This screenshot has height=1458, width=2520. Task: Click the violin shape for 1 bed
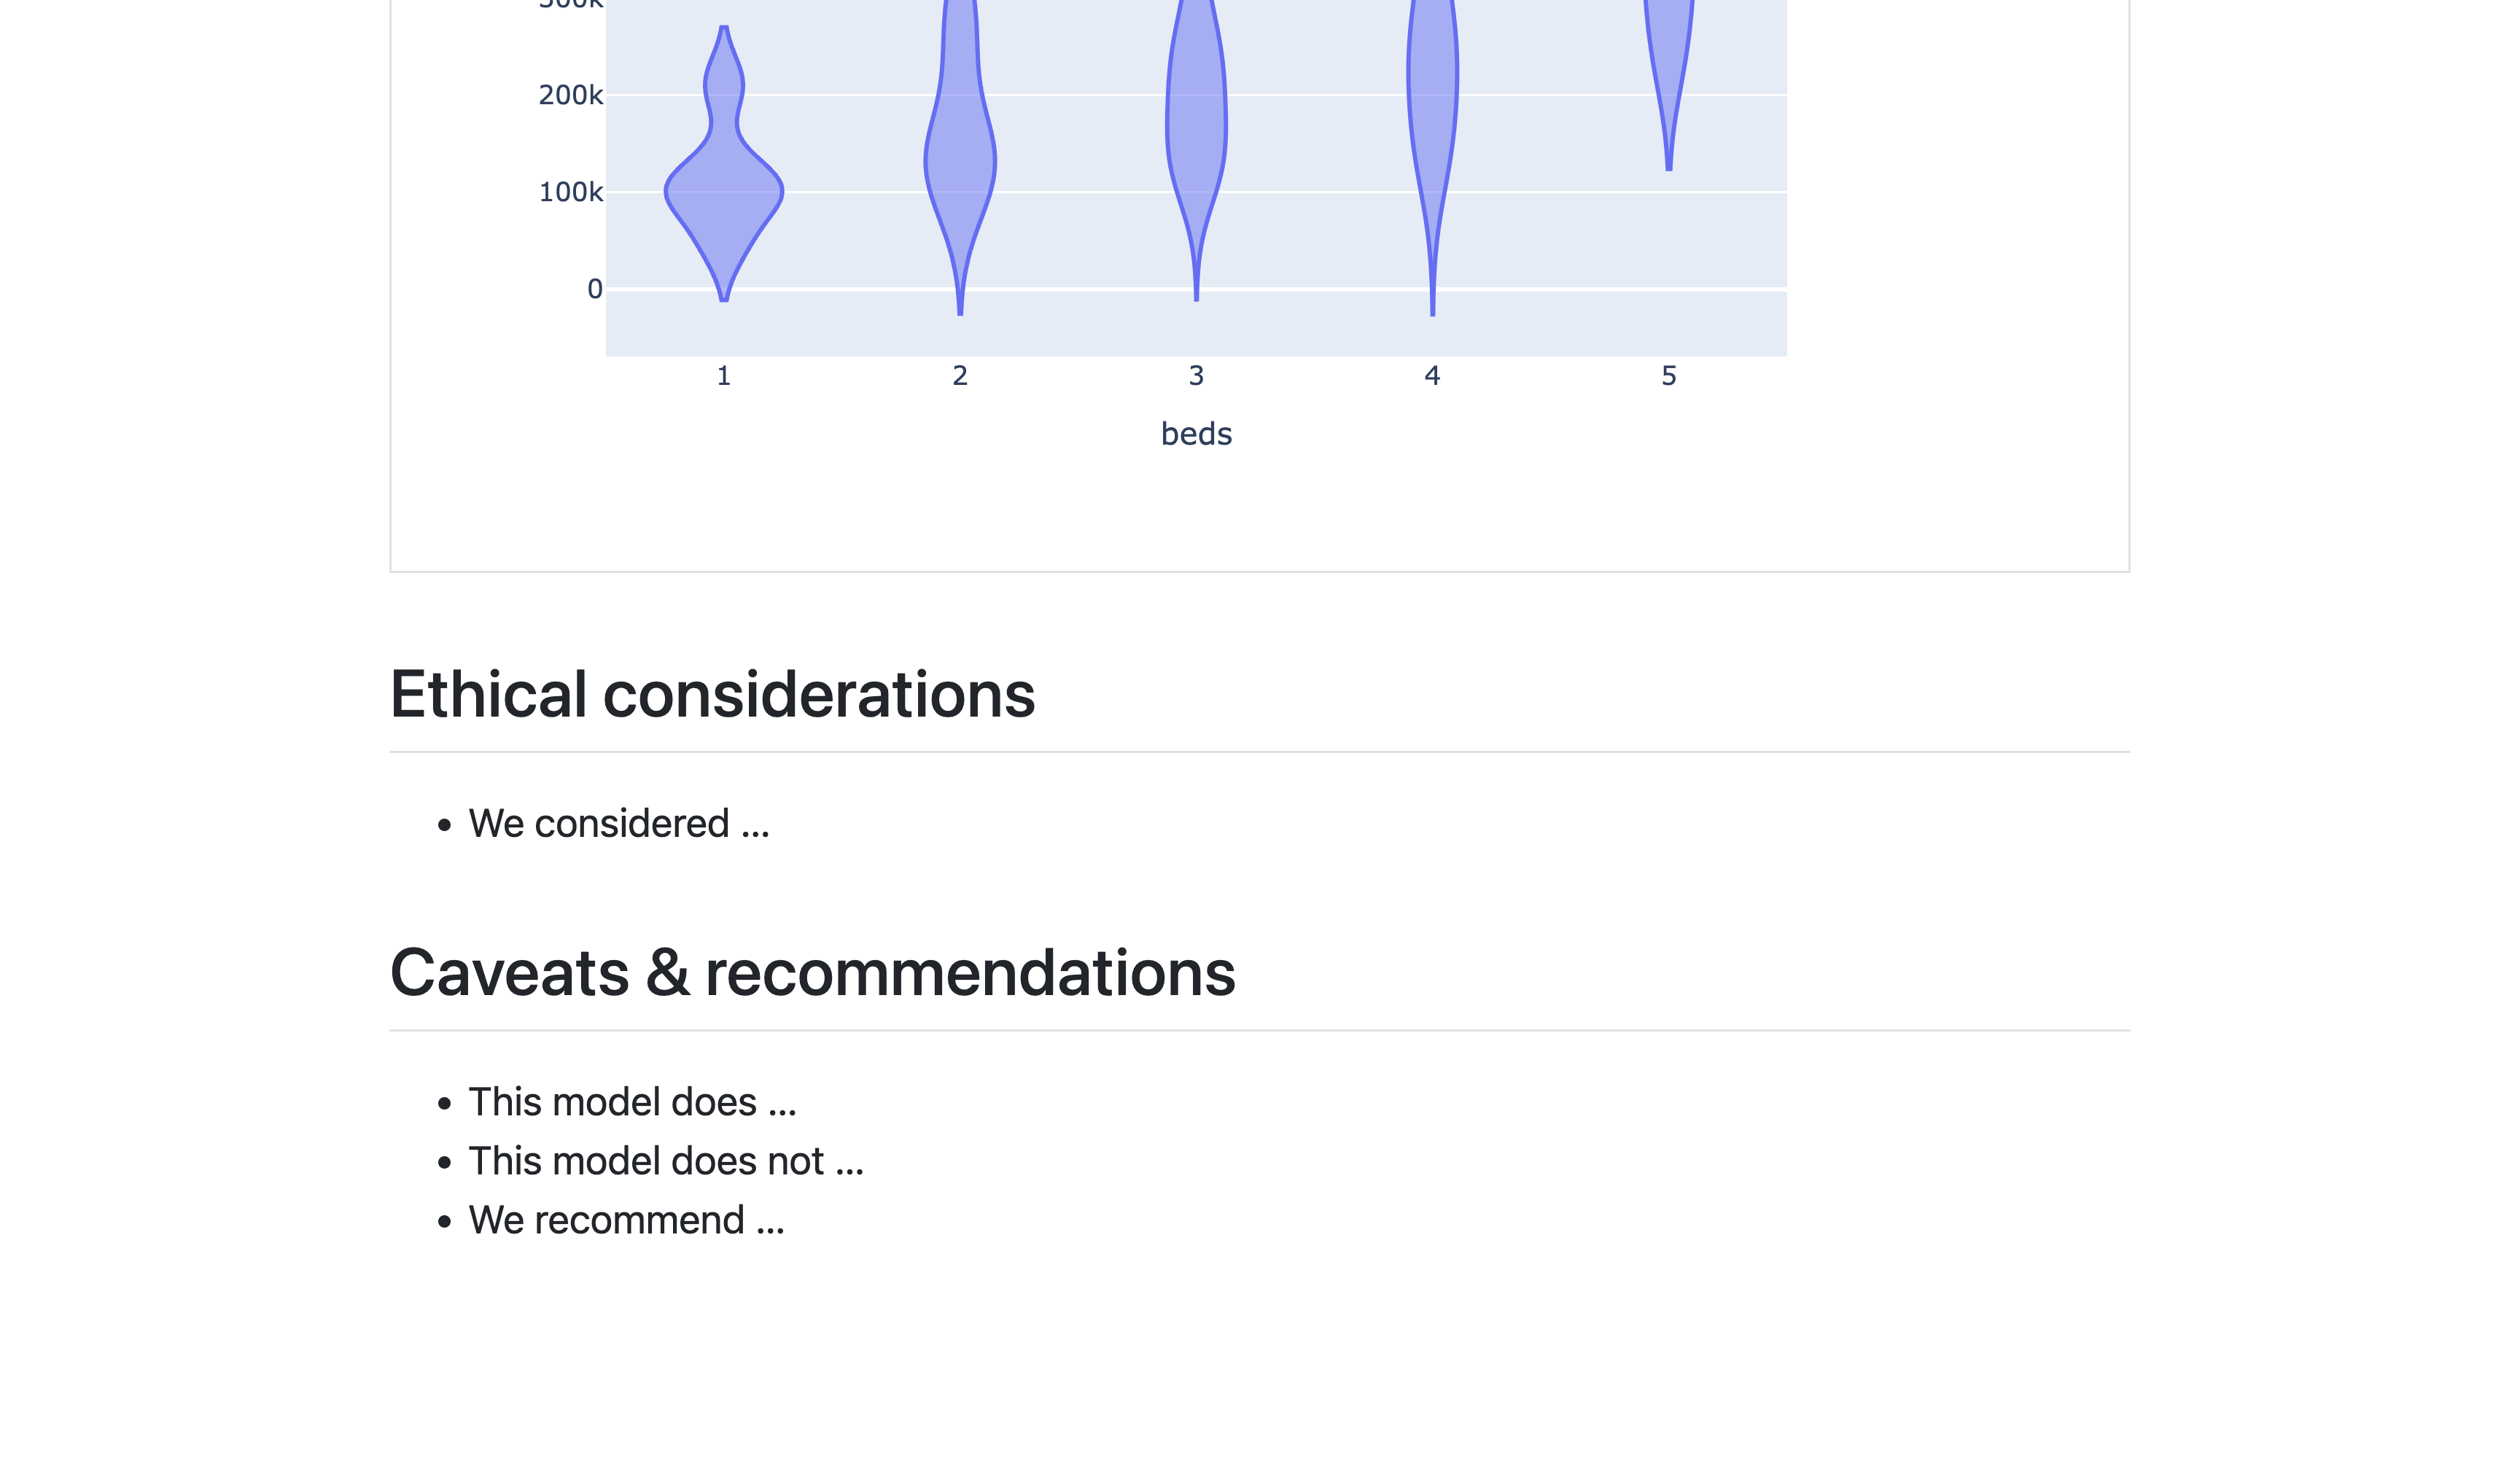(x=723, y=190)
